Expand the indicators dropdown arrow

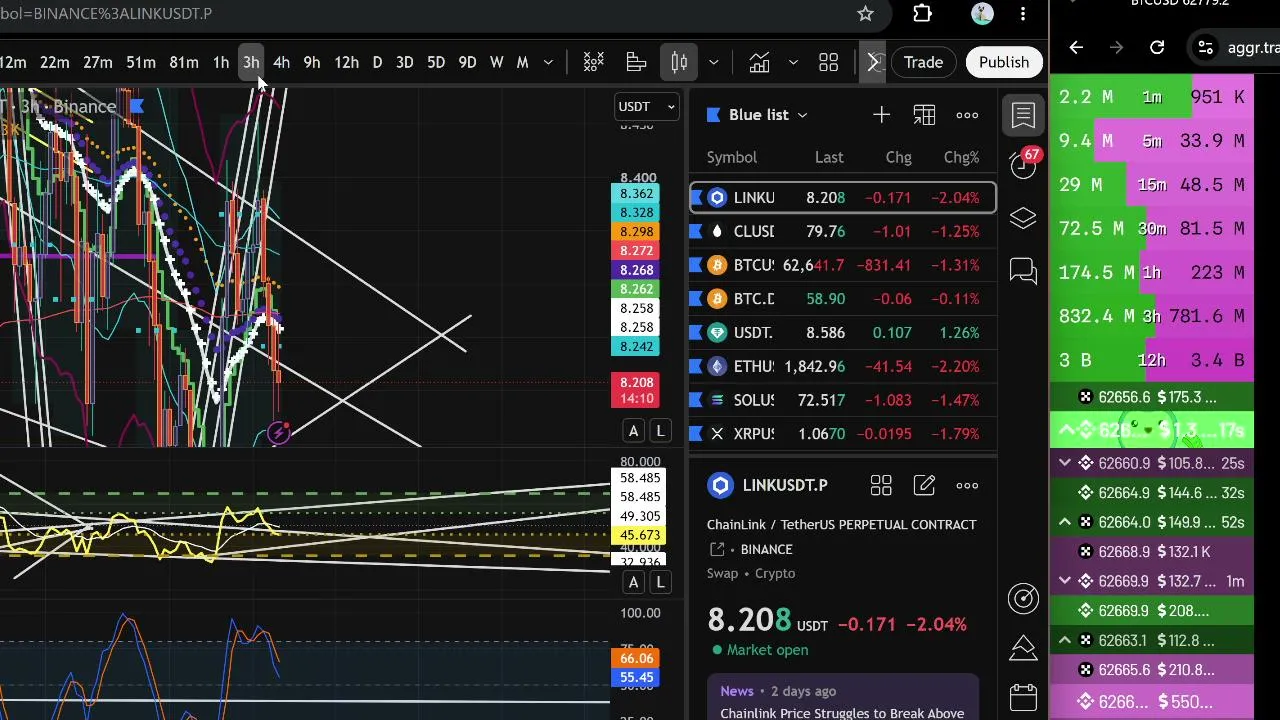(x=793, y=63)
